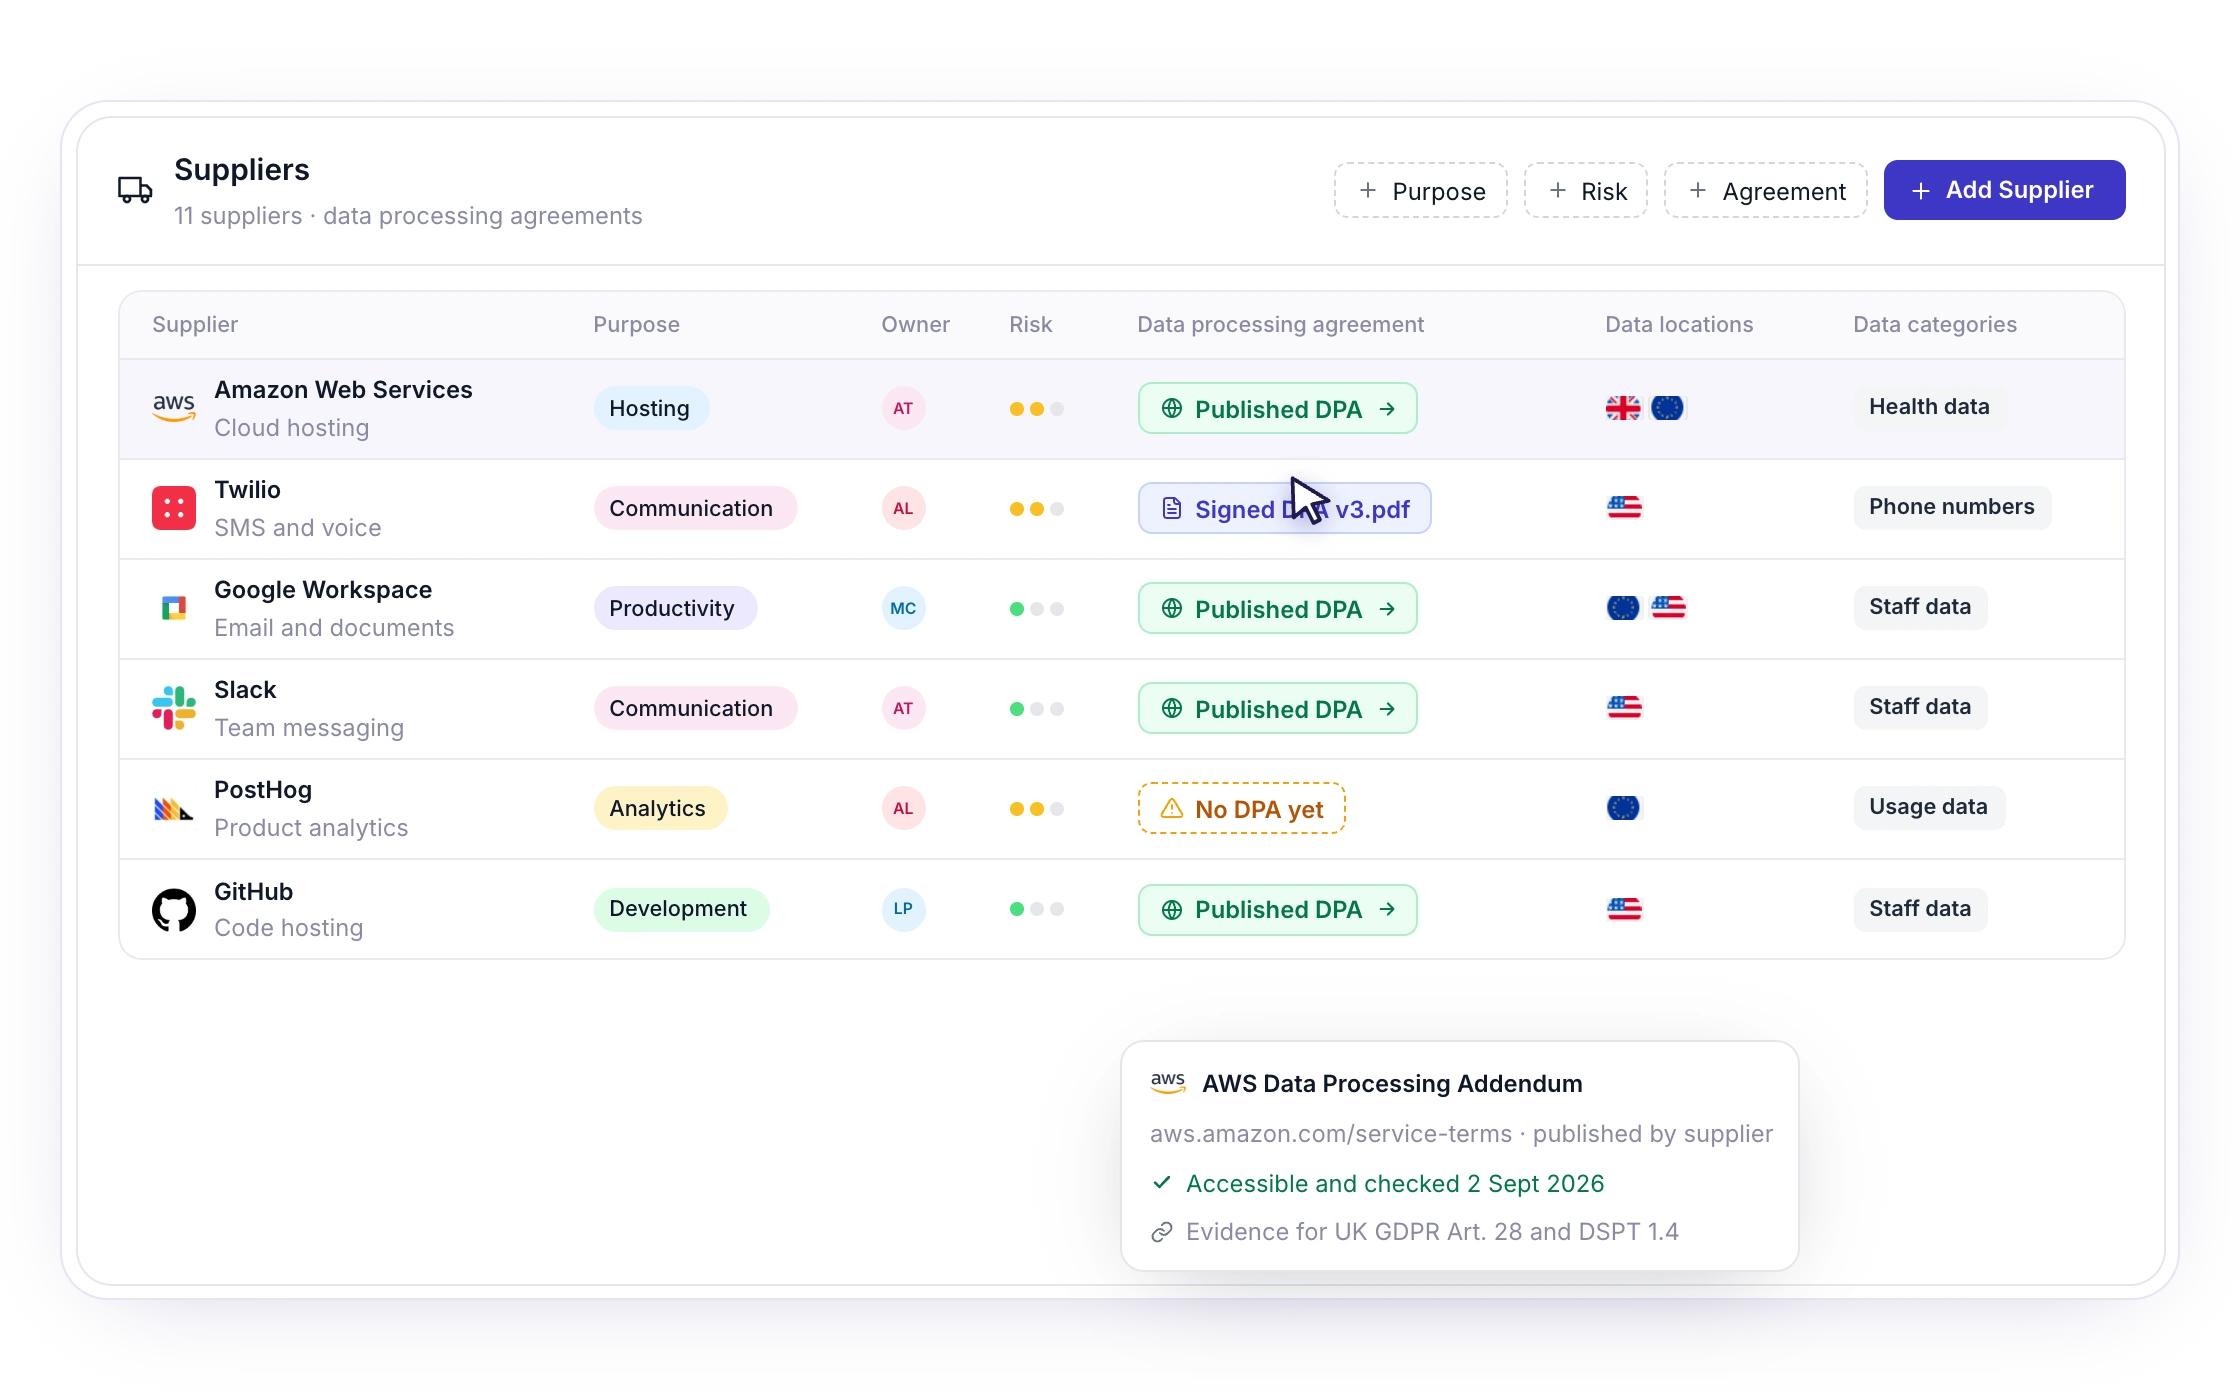Click the Add Supplier button
The height and width of the screenshot is (1400, 2240).
point(2005,190)
